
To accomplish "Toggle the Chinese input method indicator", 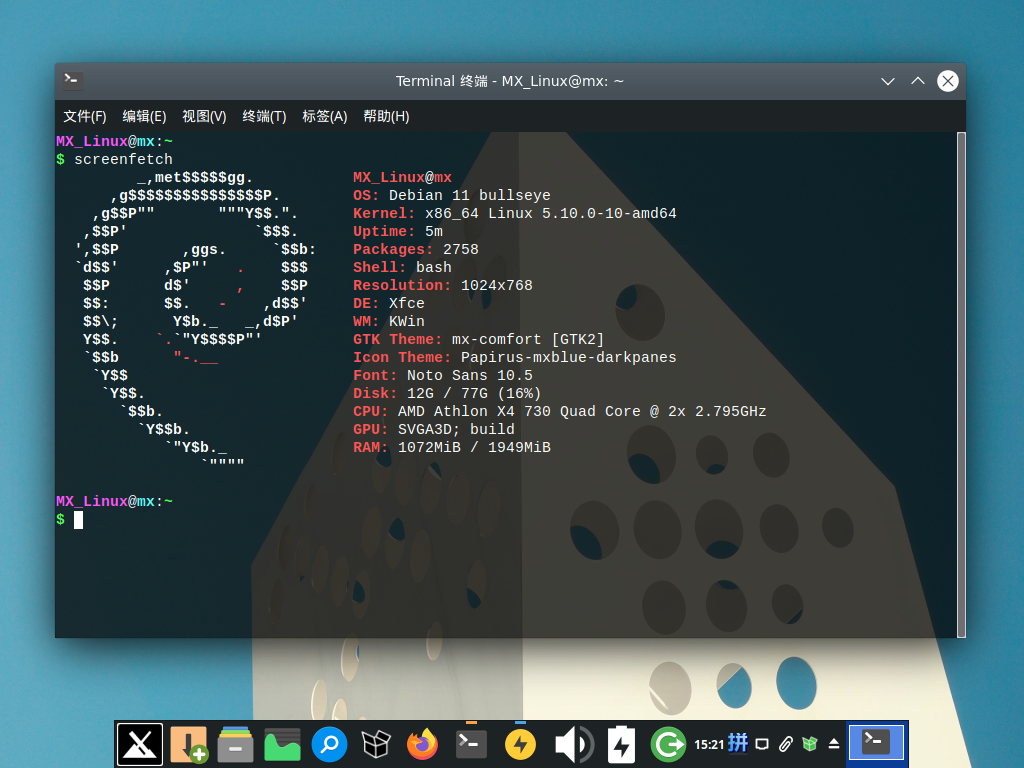I will click(738, 743).
